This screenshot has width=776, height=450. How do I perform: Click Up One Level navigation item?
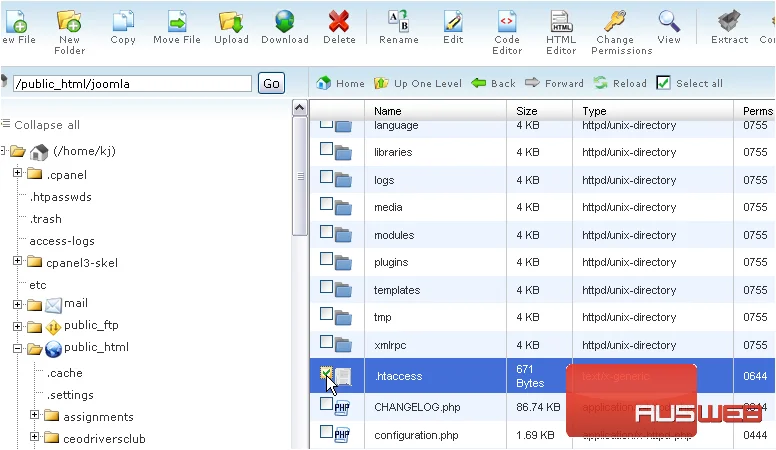(418, 83)
